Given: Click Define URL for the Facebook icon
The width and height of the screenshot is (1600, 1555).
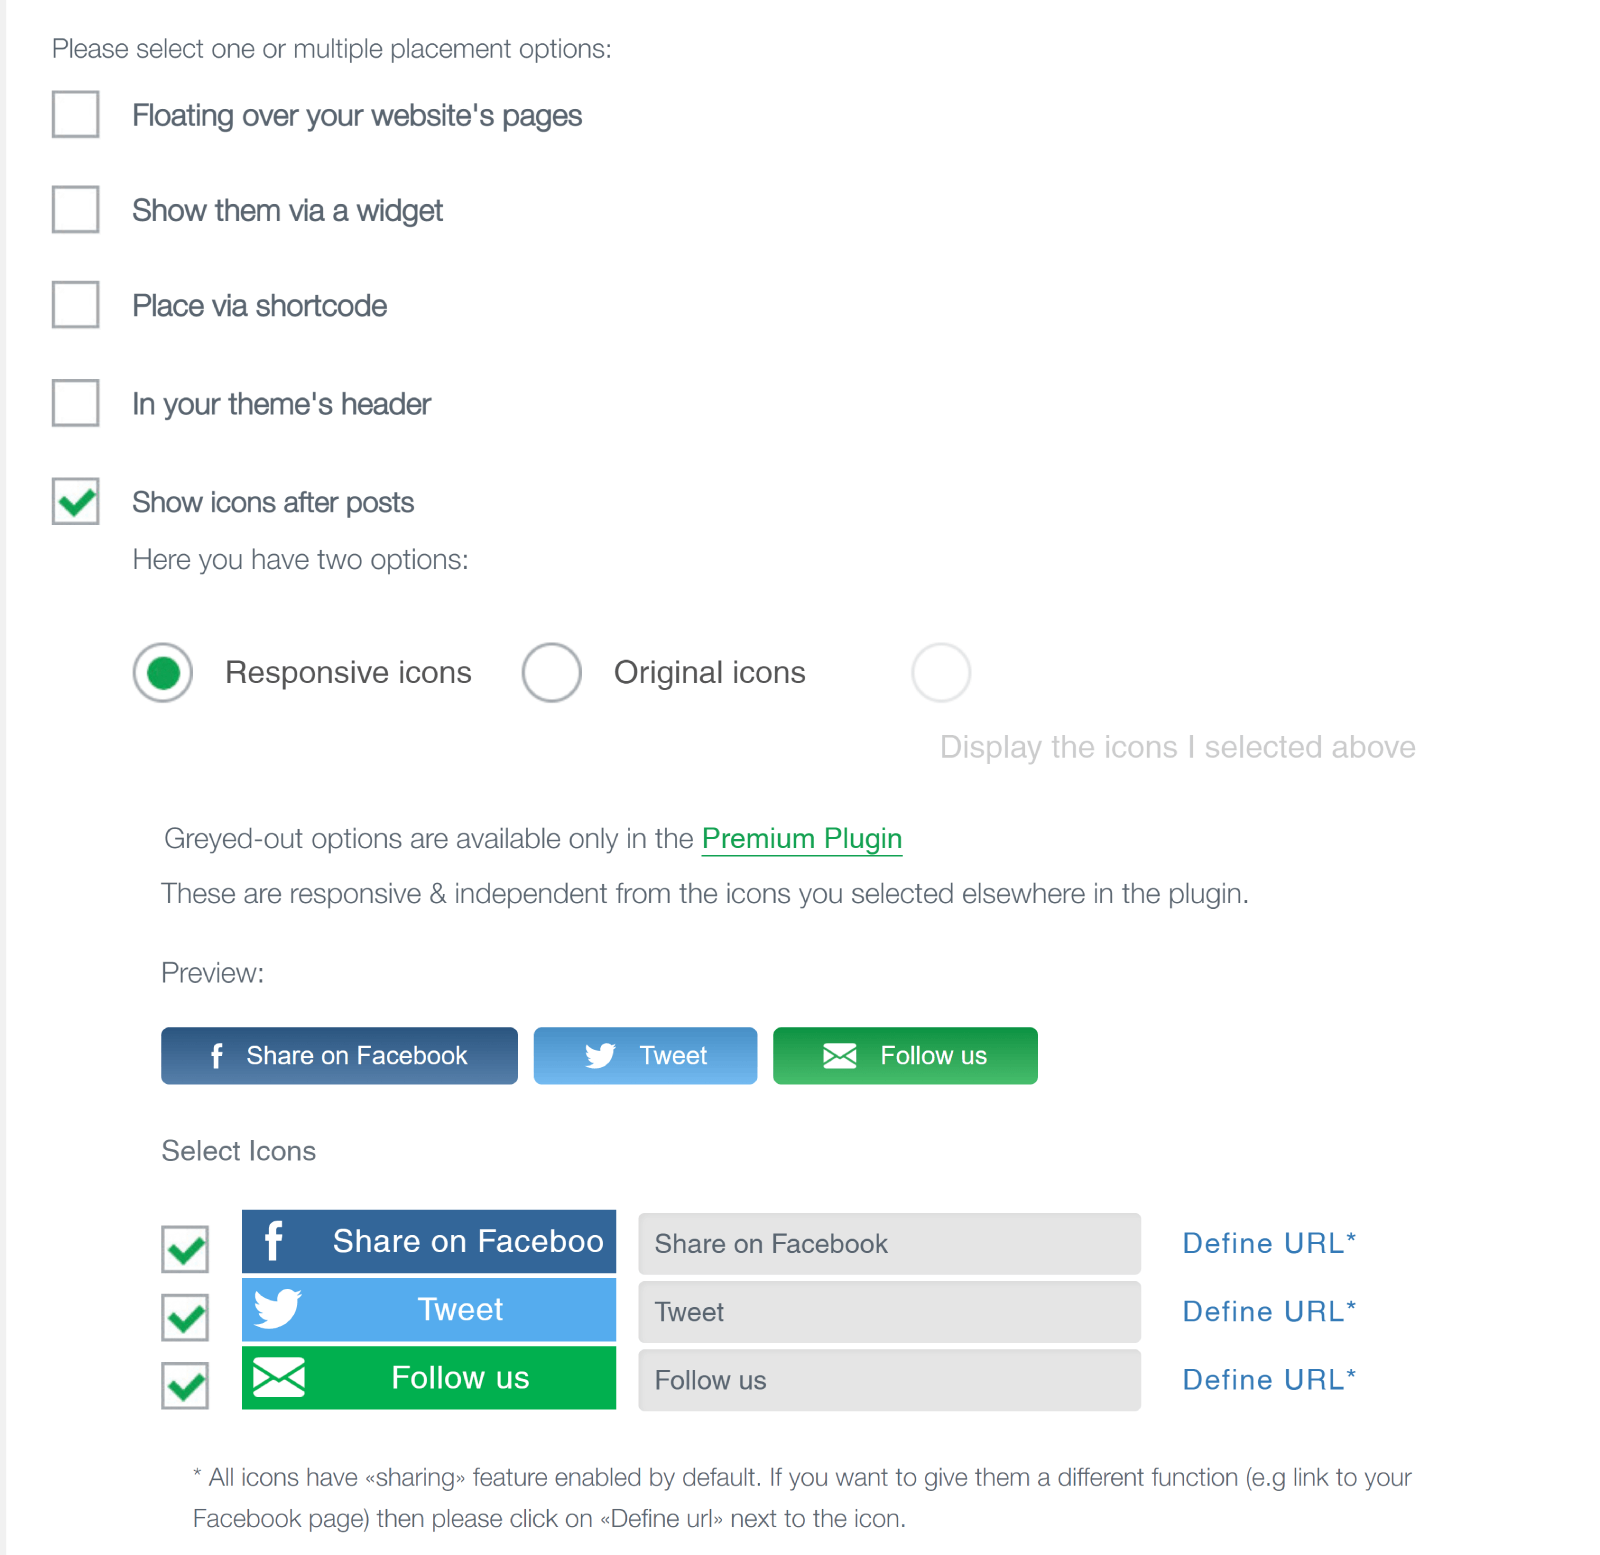Looking at the screenshot, I should coord(1269,1243).
